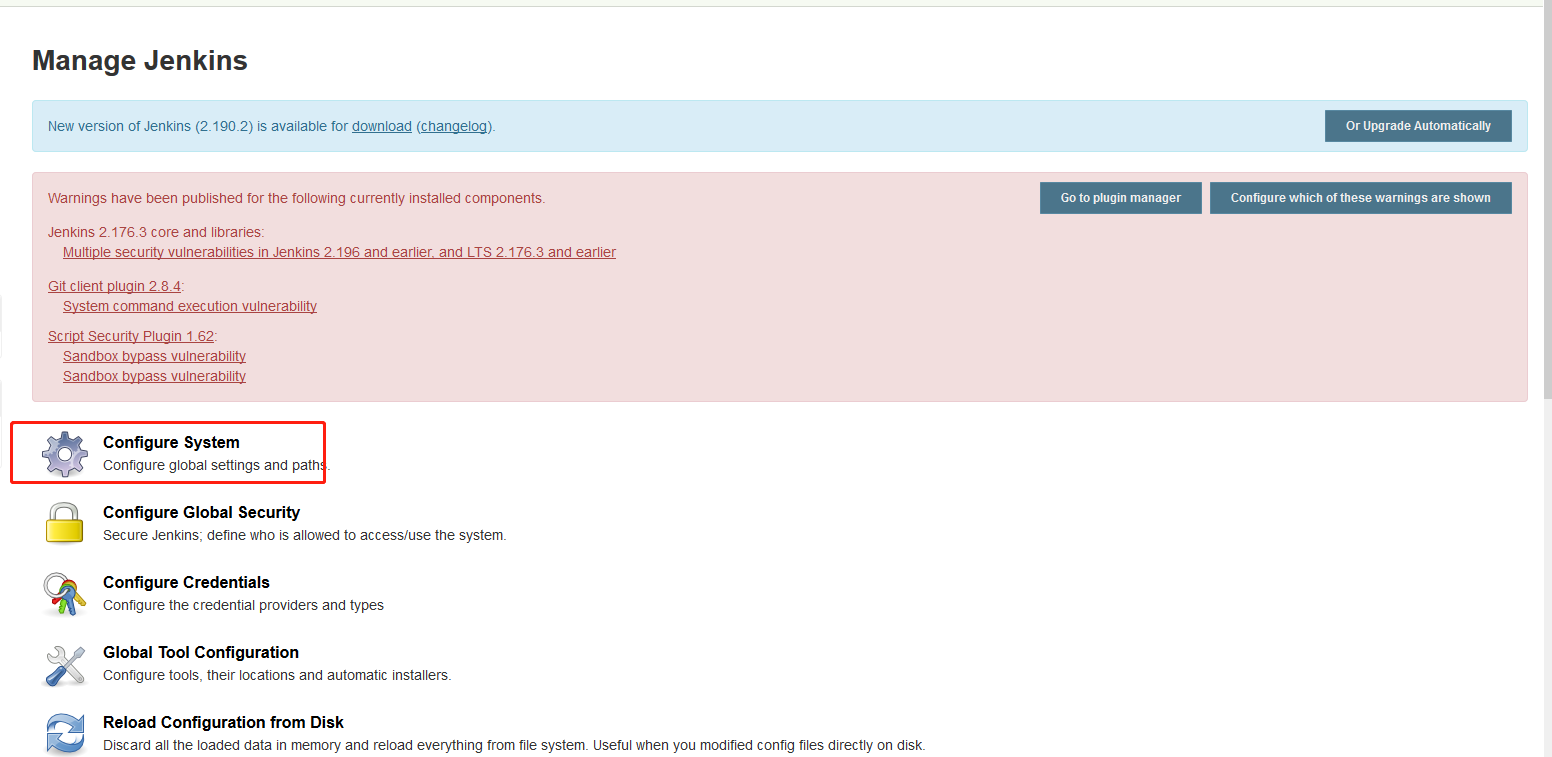Open the Configure Global Security link
The image size is (1552, 757).
tap(201, 512)
